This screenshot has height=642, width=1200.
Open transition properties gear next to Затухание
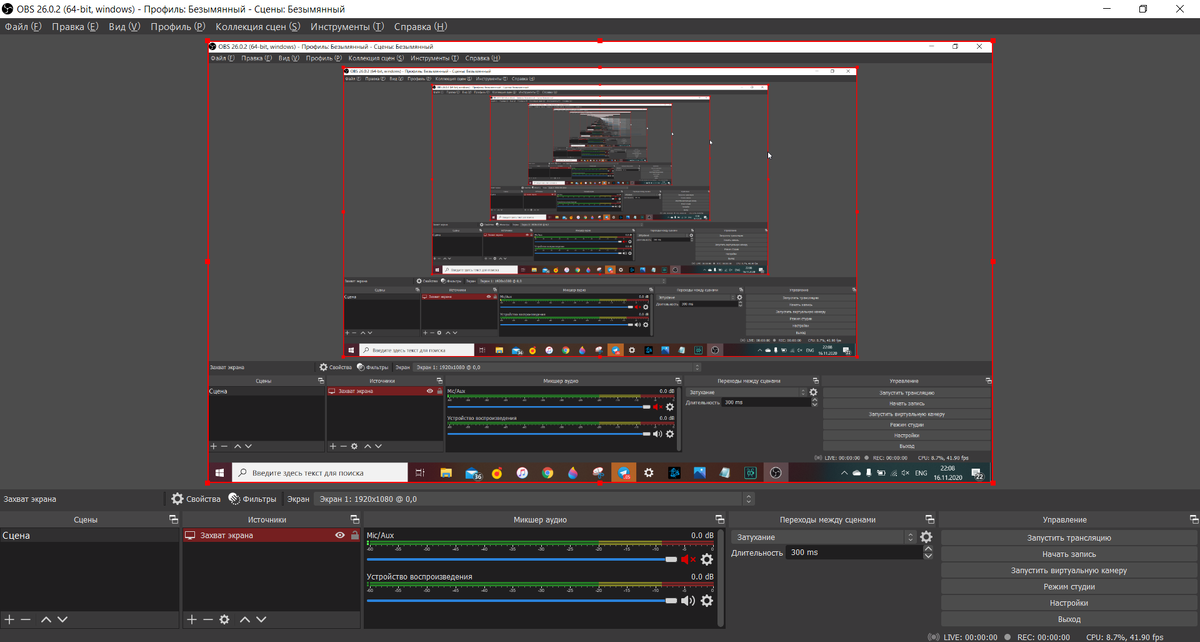coord(926,537)
